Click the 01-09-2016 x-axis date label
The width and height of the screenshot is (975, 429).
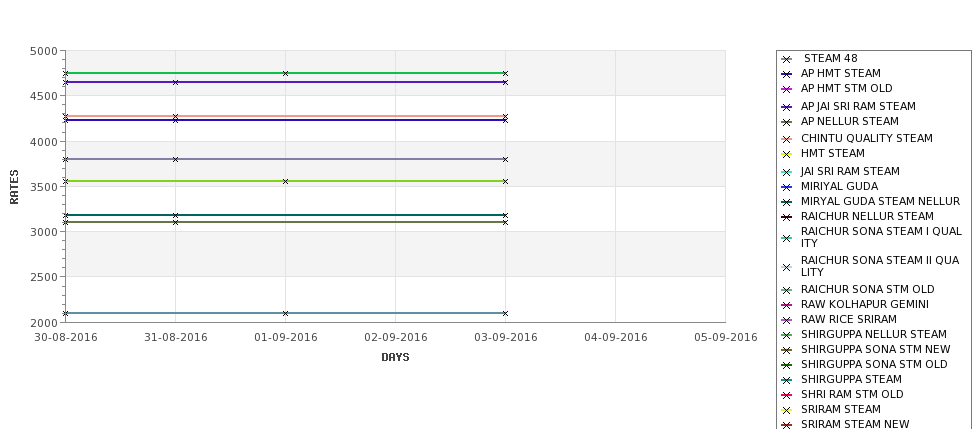click(285, 338)
